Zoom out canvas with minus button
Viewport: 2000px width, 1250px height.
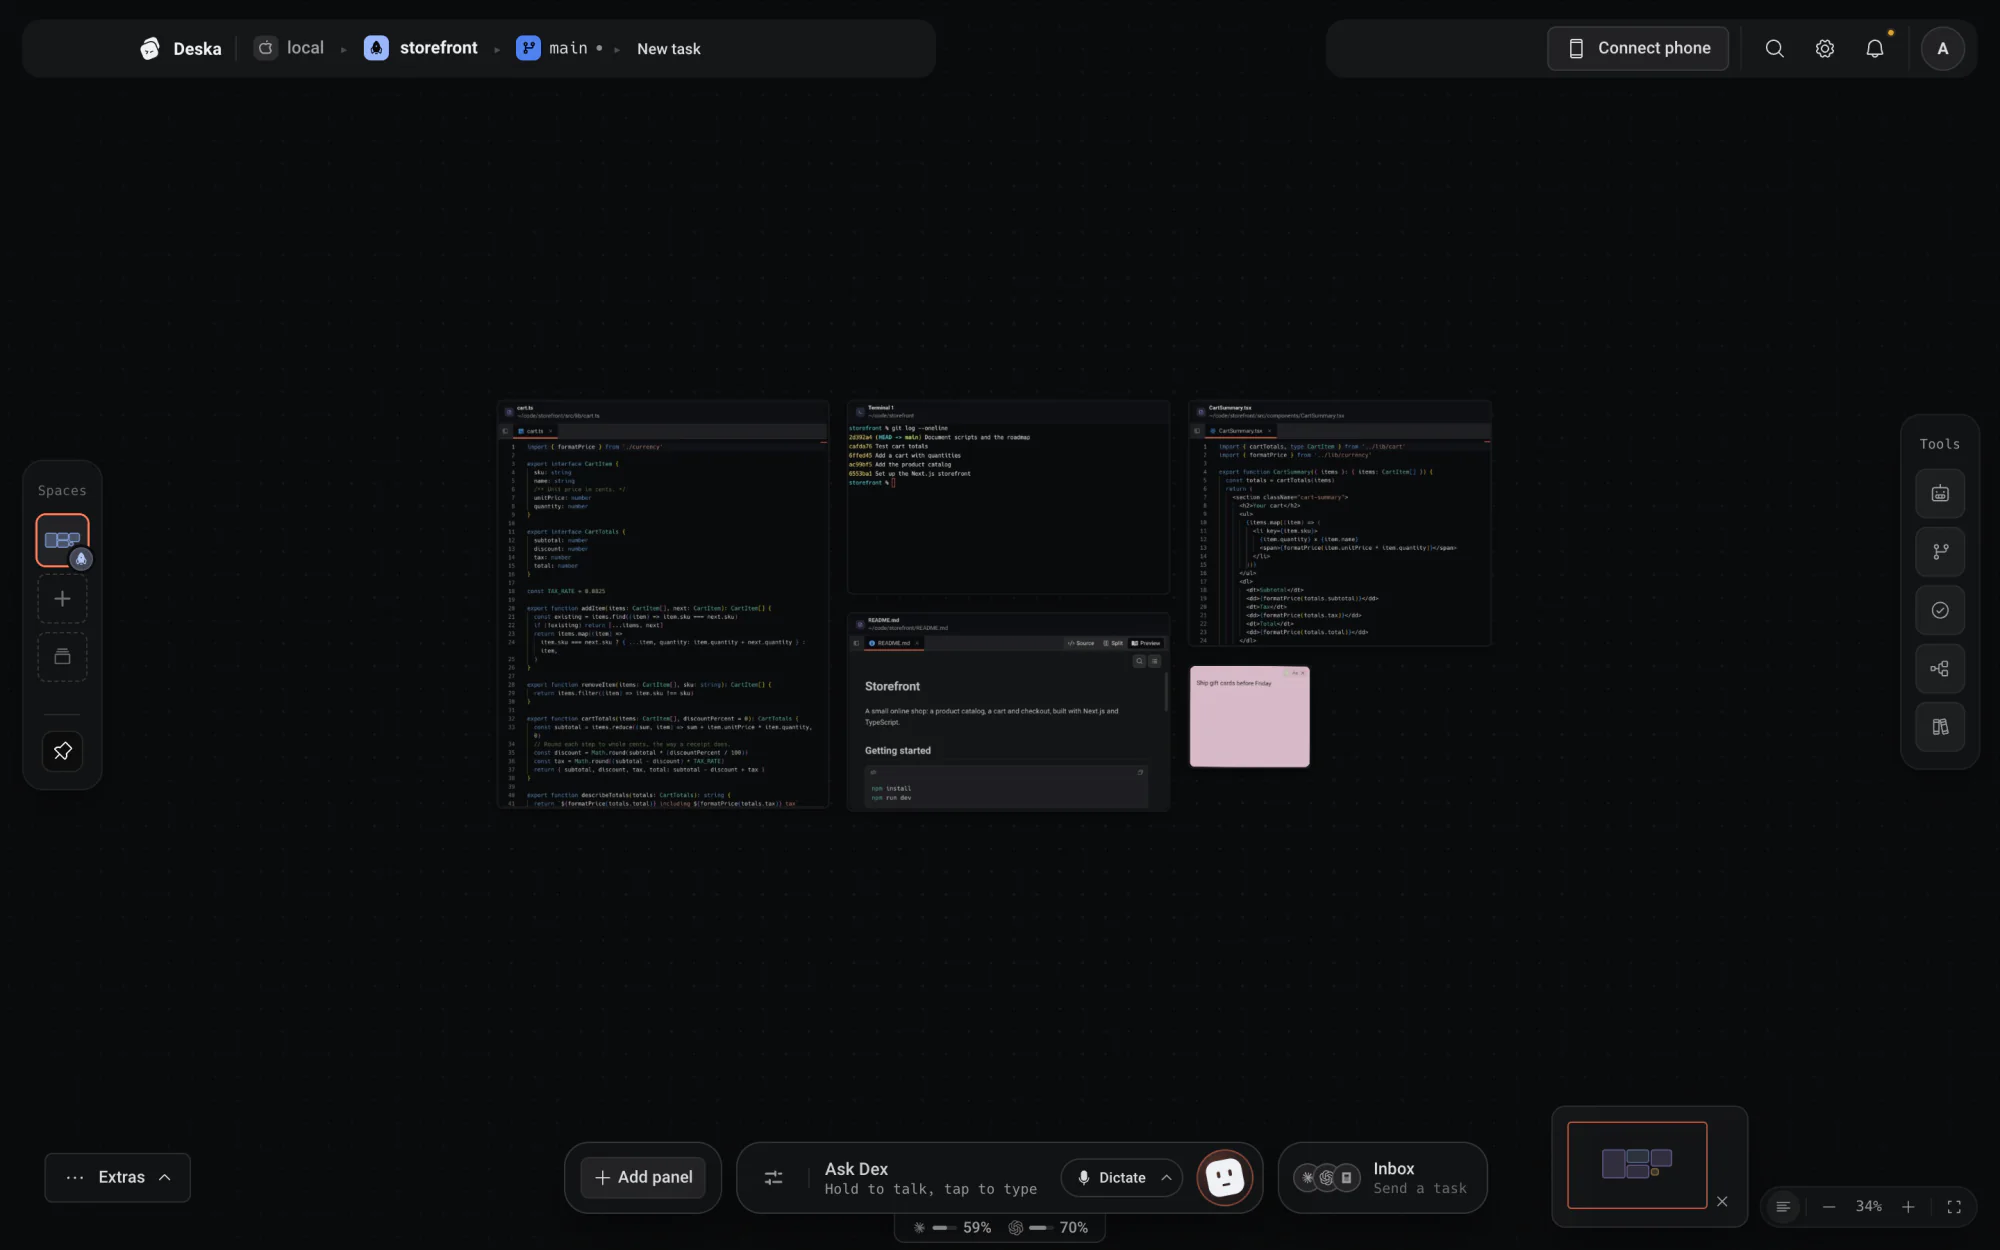1828,1207
